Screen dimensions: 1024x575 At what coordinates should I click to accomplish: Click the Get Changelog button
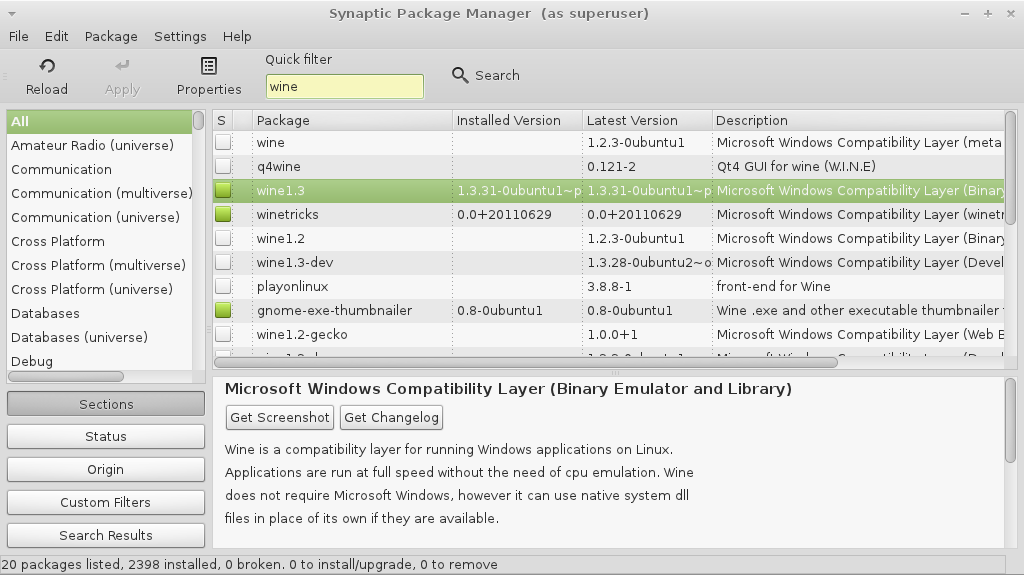(x=391, y=418)
